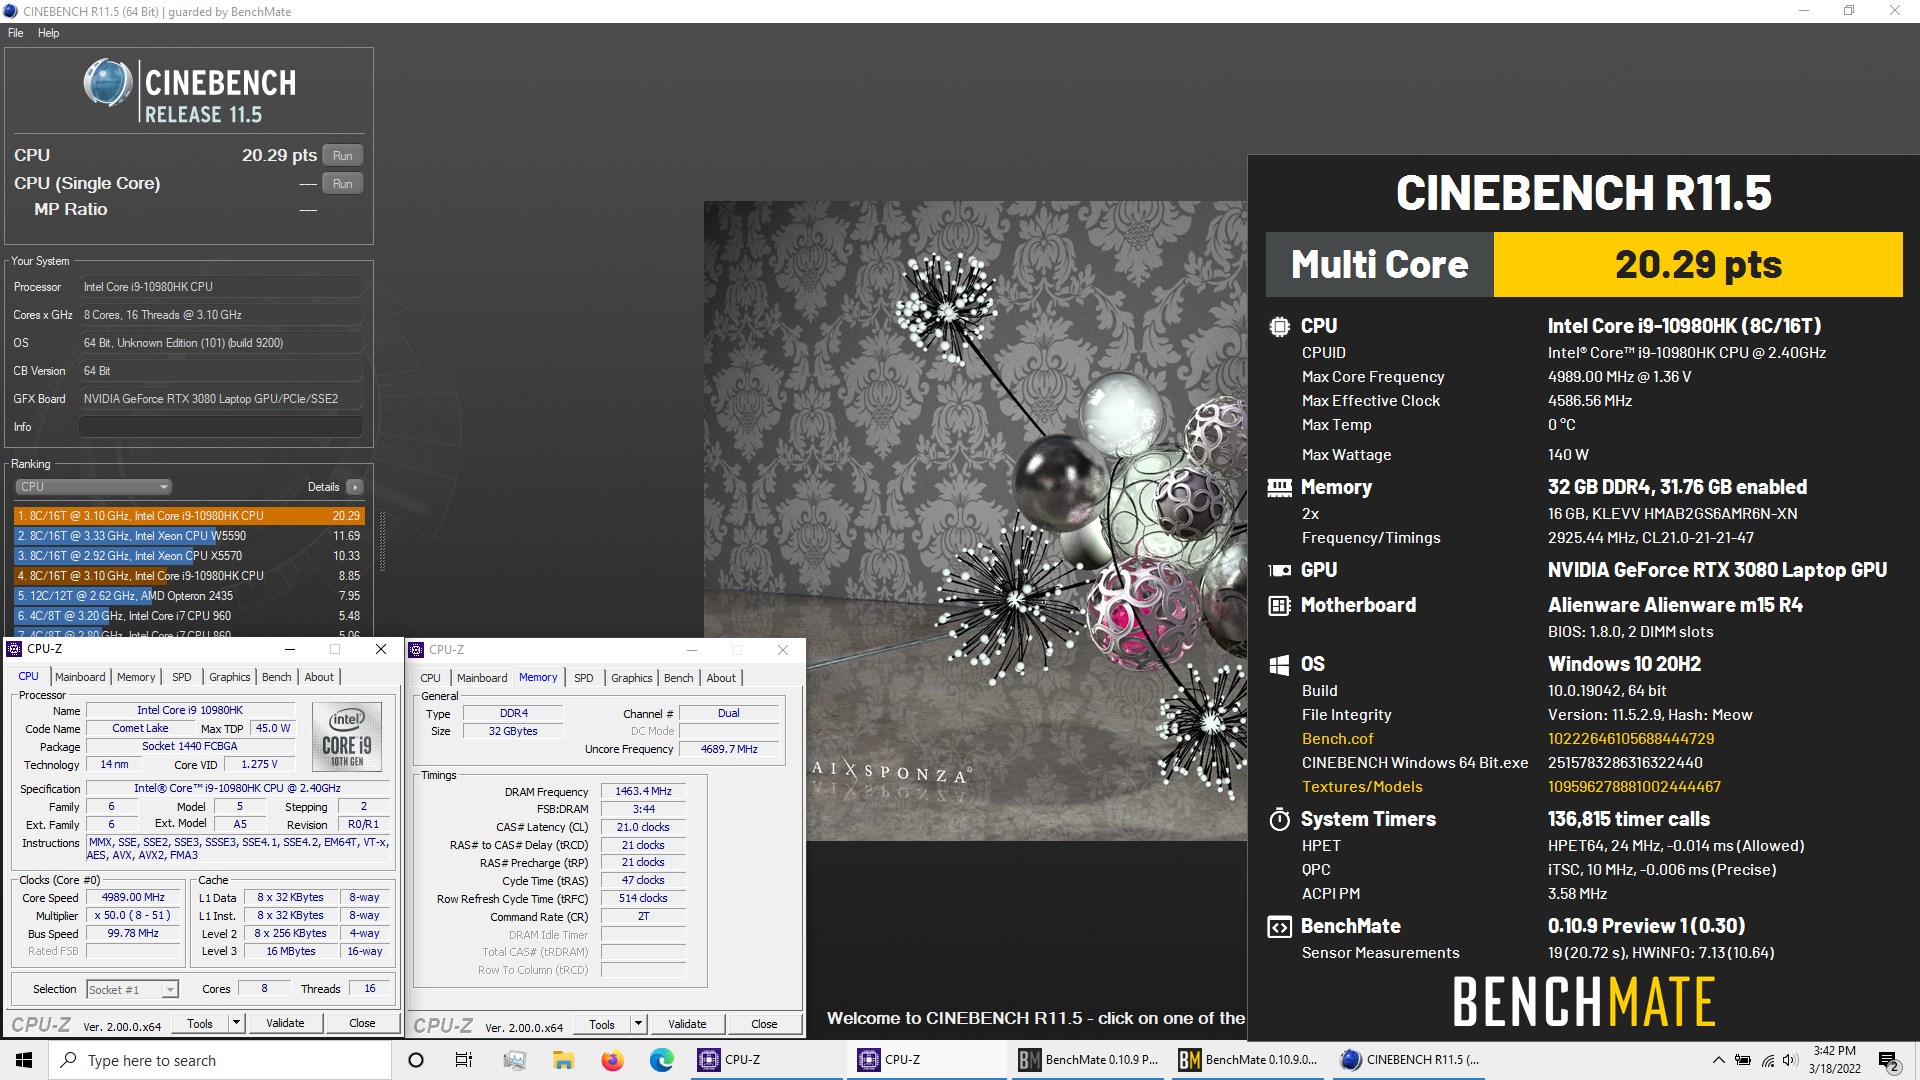
Task: Select ranking row Intel Xeon CPU X5570
Action: click(x=189, y=556)
